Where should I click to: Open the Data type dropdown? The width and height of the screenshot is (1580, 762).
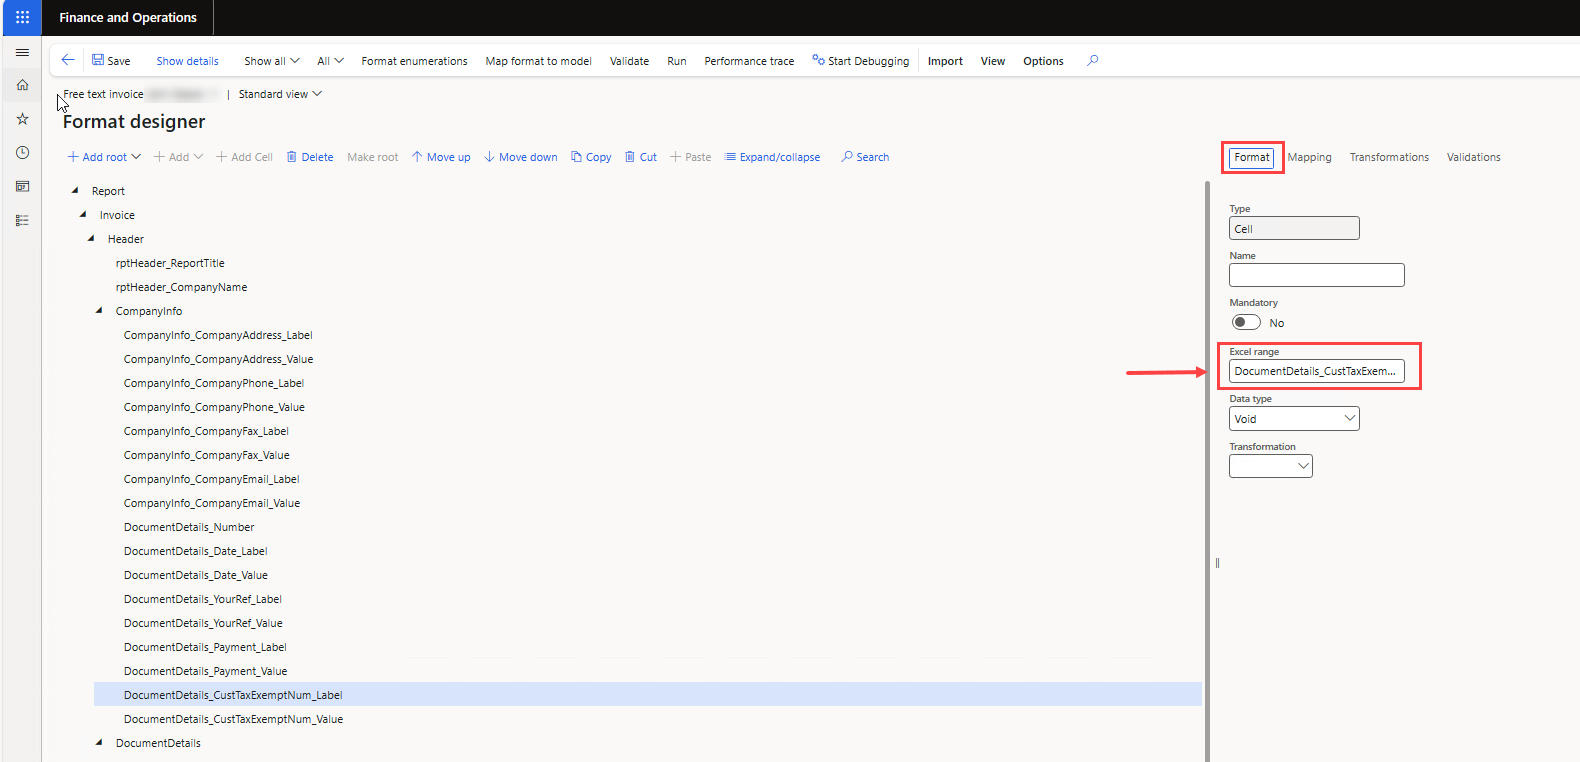[x=1294, y=419]
